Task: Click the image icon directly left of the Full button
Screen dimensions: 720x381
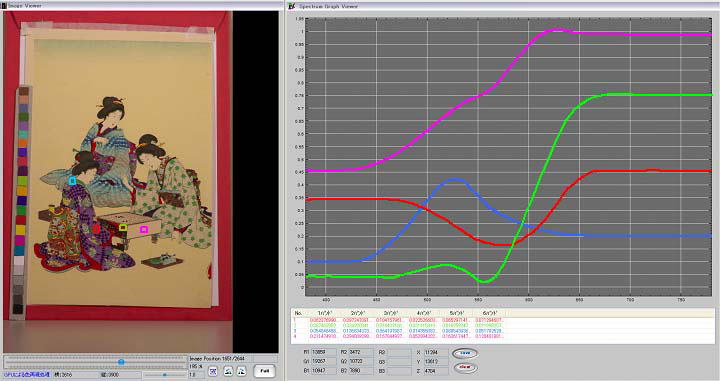Action: coord(242,371)
